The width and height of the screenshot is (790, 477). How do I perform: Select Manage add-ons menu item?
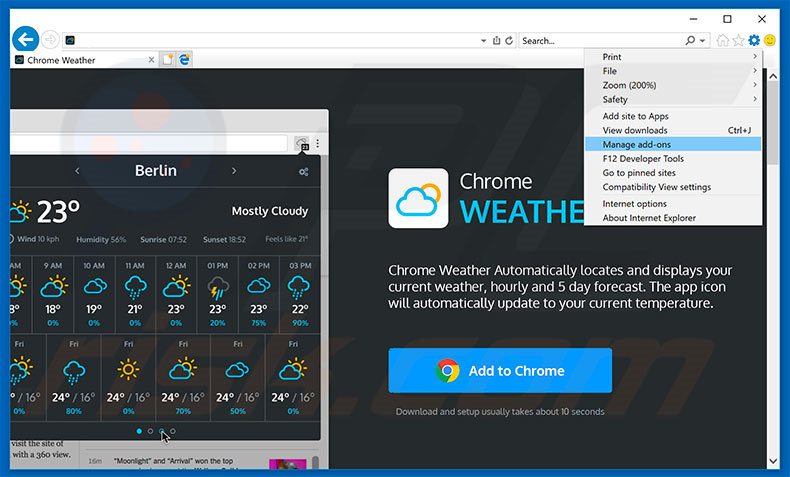(673, 144)
